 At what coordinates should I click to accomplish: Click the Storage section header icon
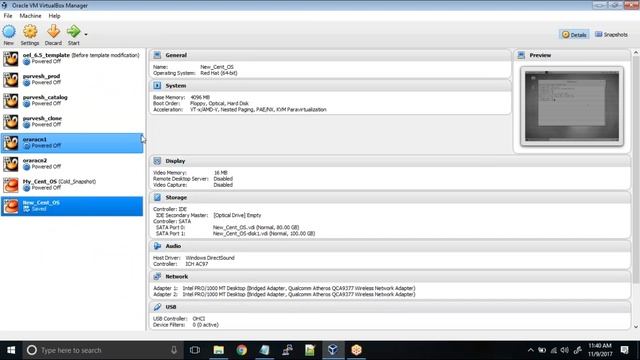(x=157, y=198)
